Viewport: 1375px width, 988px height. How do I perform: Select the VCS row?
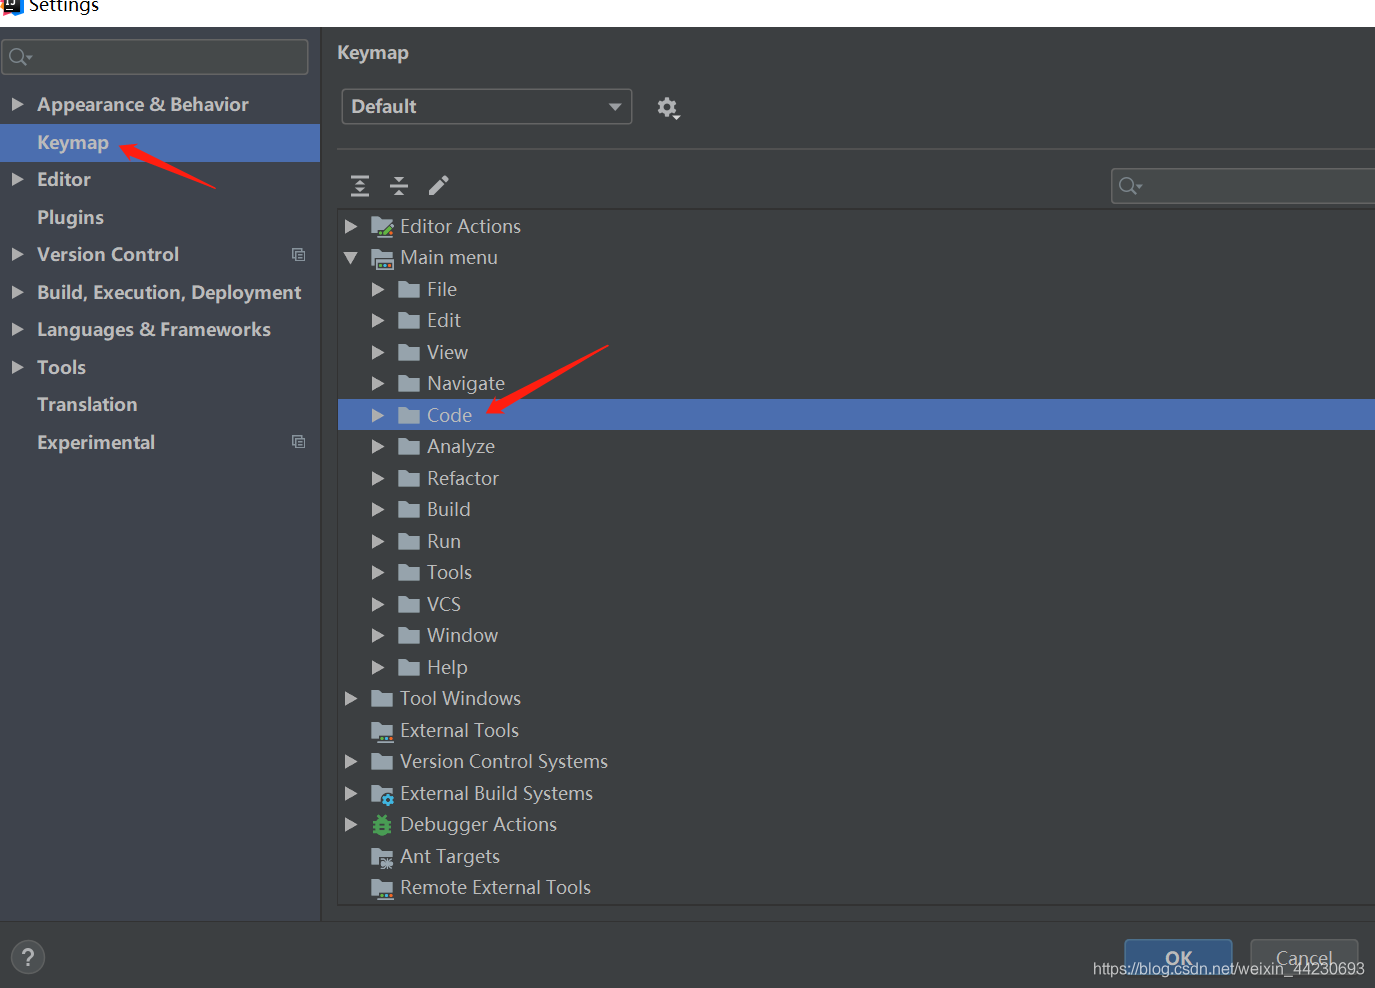pos(856,605)
